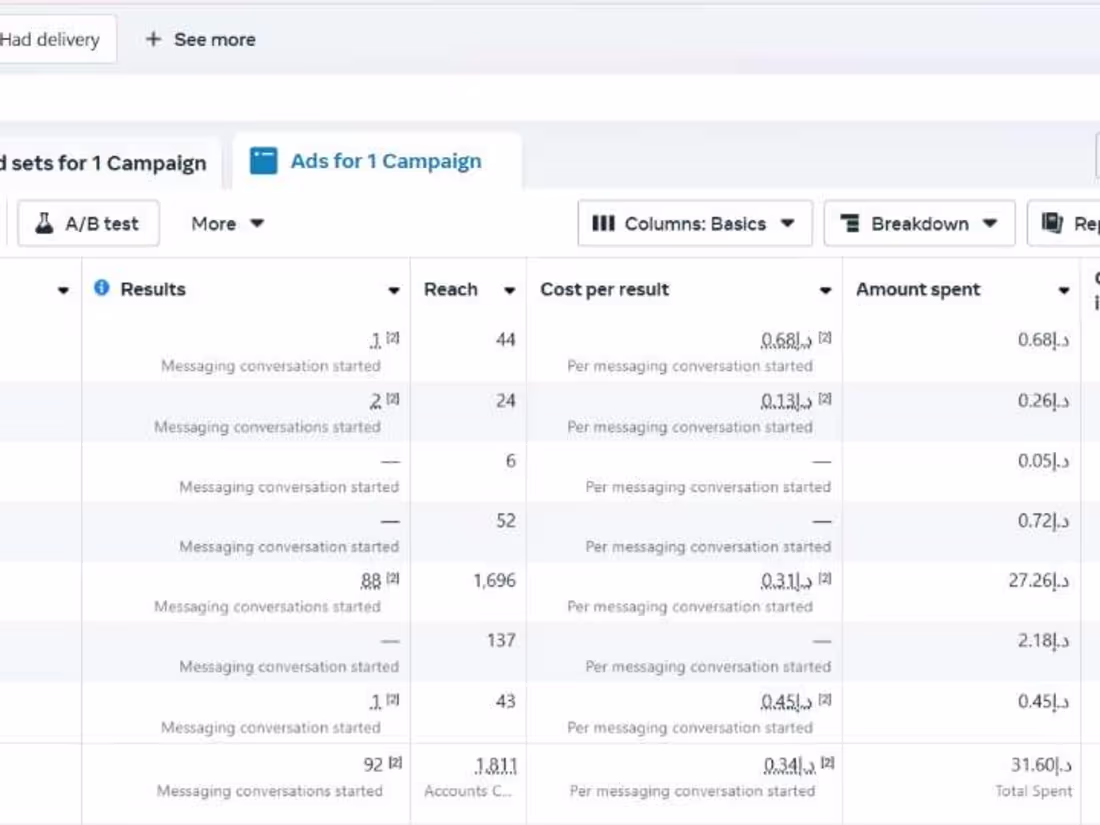Click the total reach 1,811 value
Image resolution: width=1100 pixels, height=825 pixels.
[495, 765]
